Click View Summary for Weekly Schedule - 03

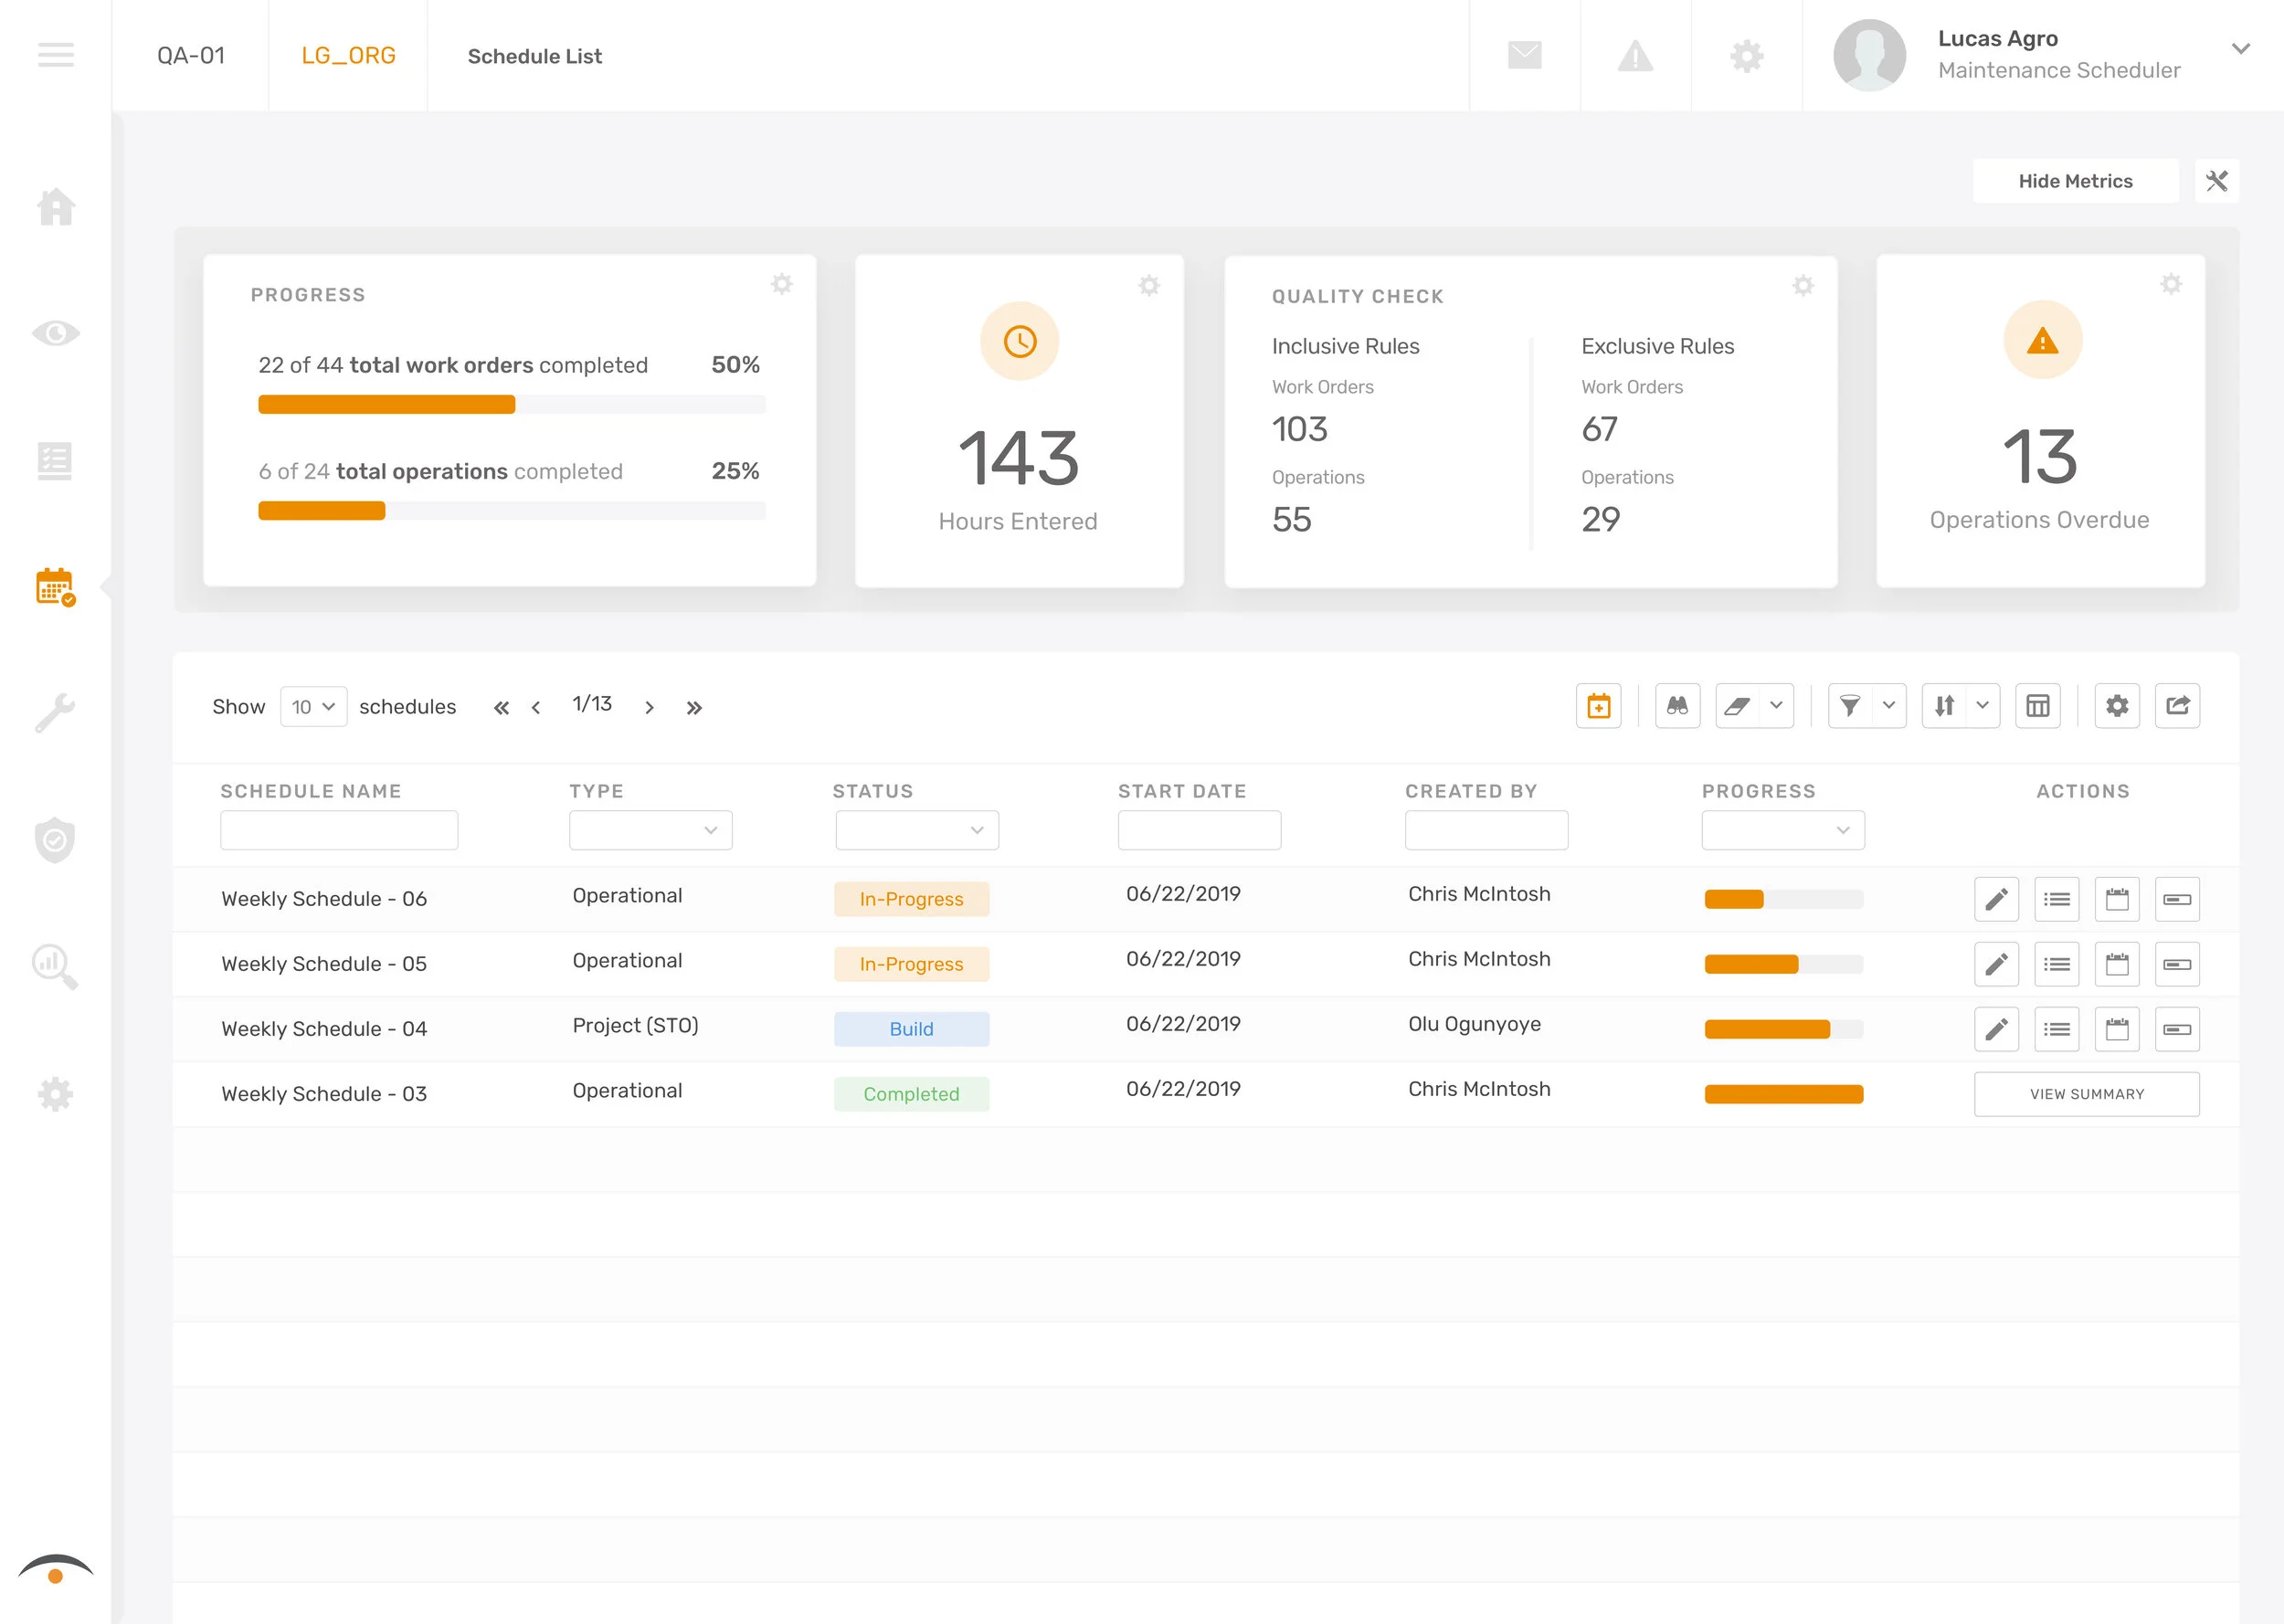coord(2086,1094)
